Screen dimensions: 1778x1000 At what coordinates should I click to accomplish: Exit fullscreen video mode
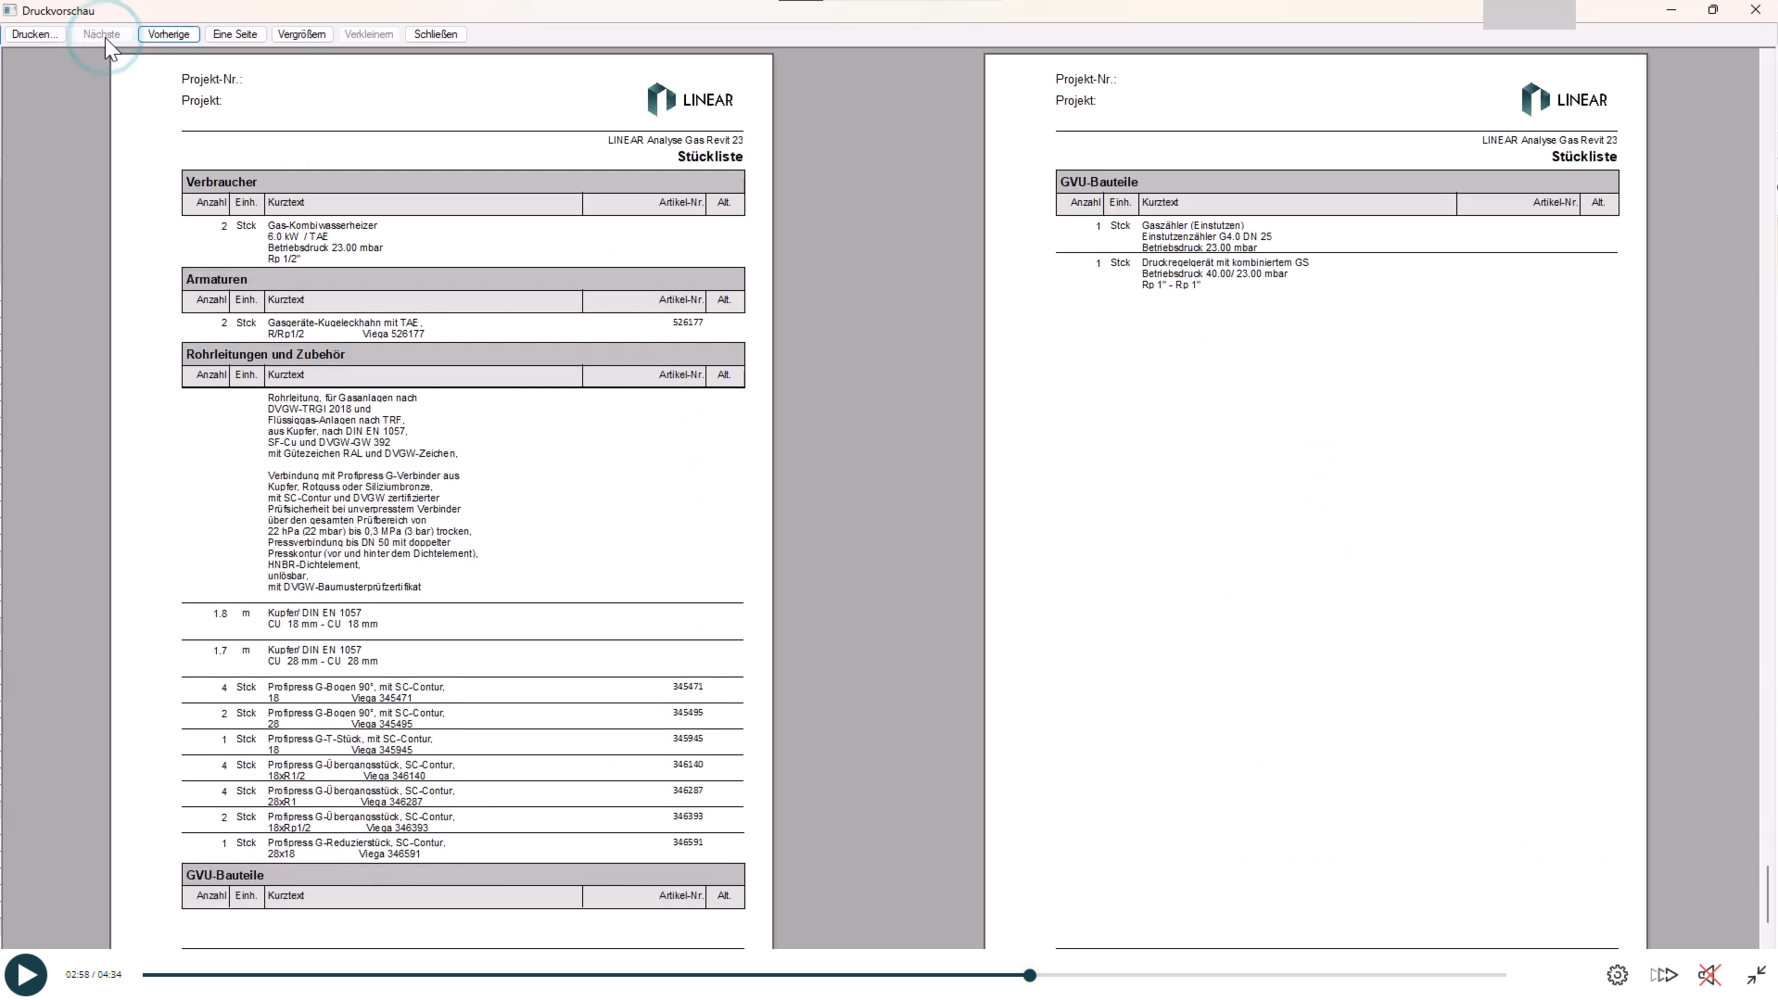point(1756,975)
